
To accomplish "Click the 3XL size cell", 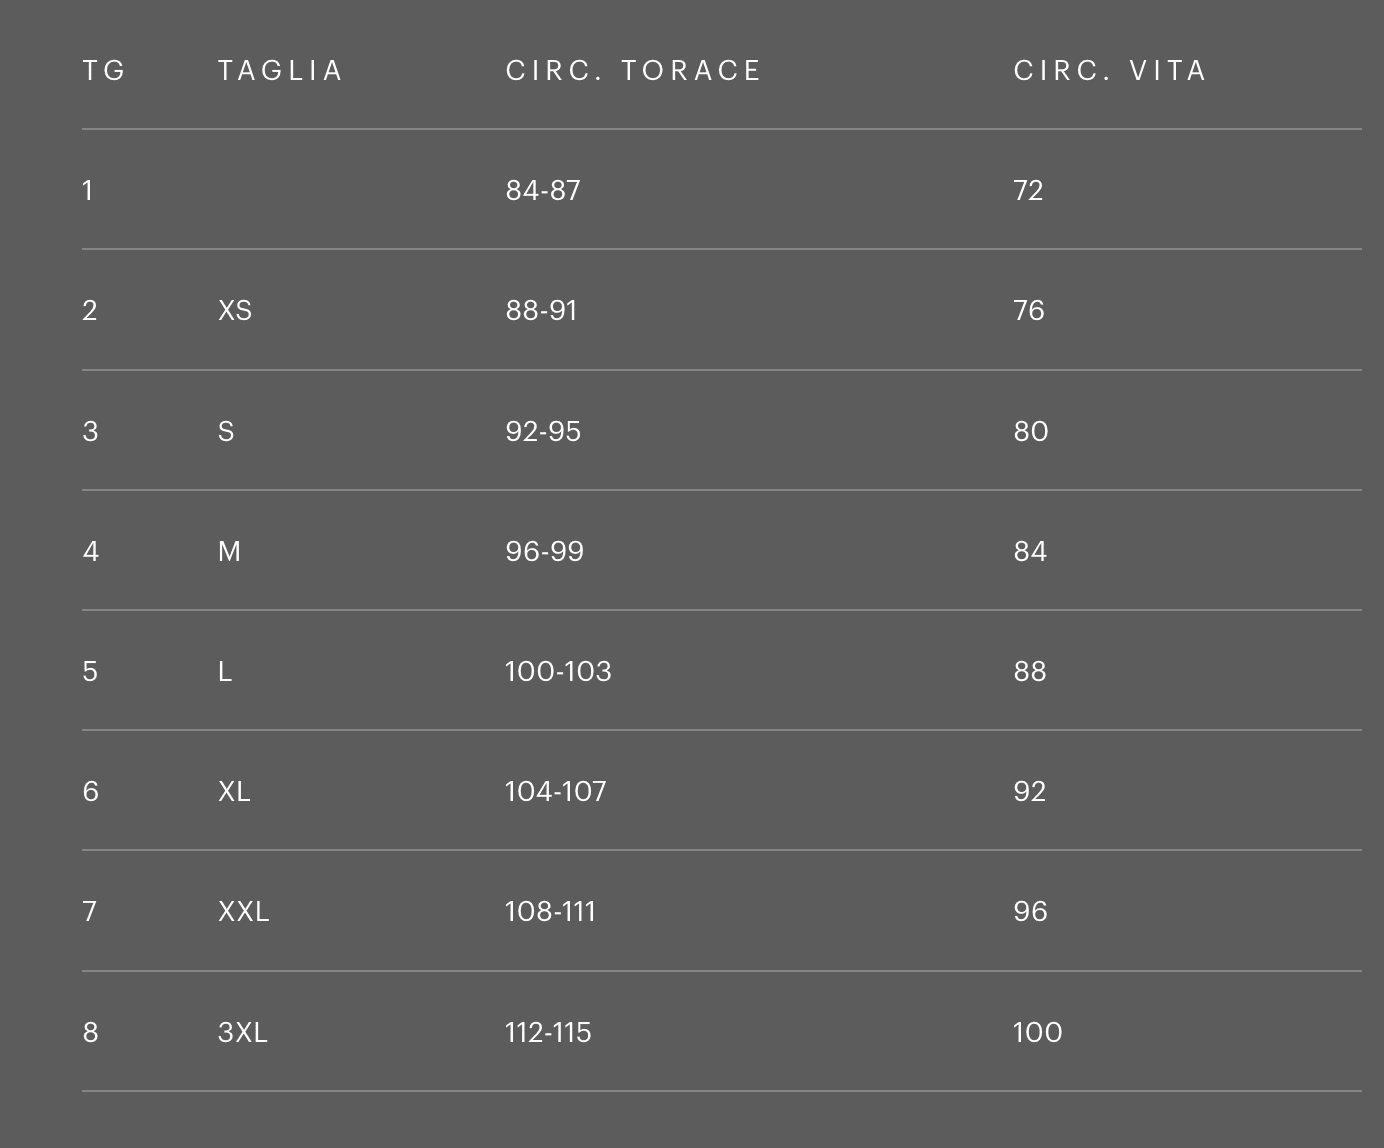I will point(242,1033).
